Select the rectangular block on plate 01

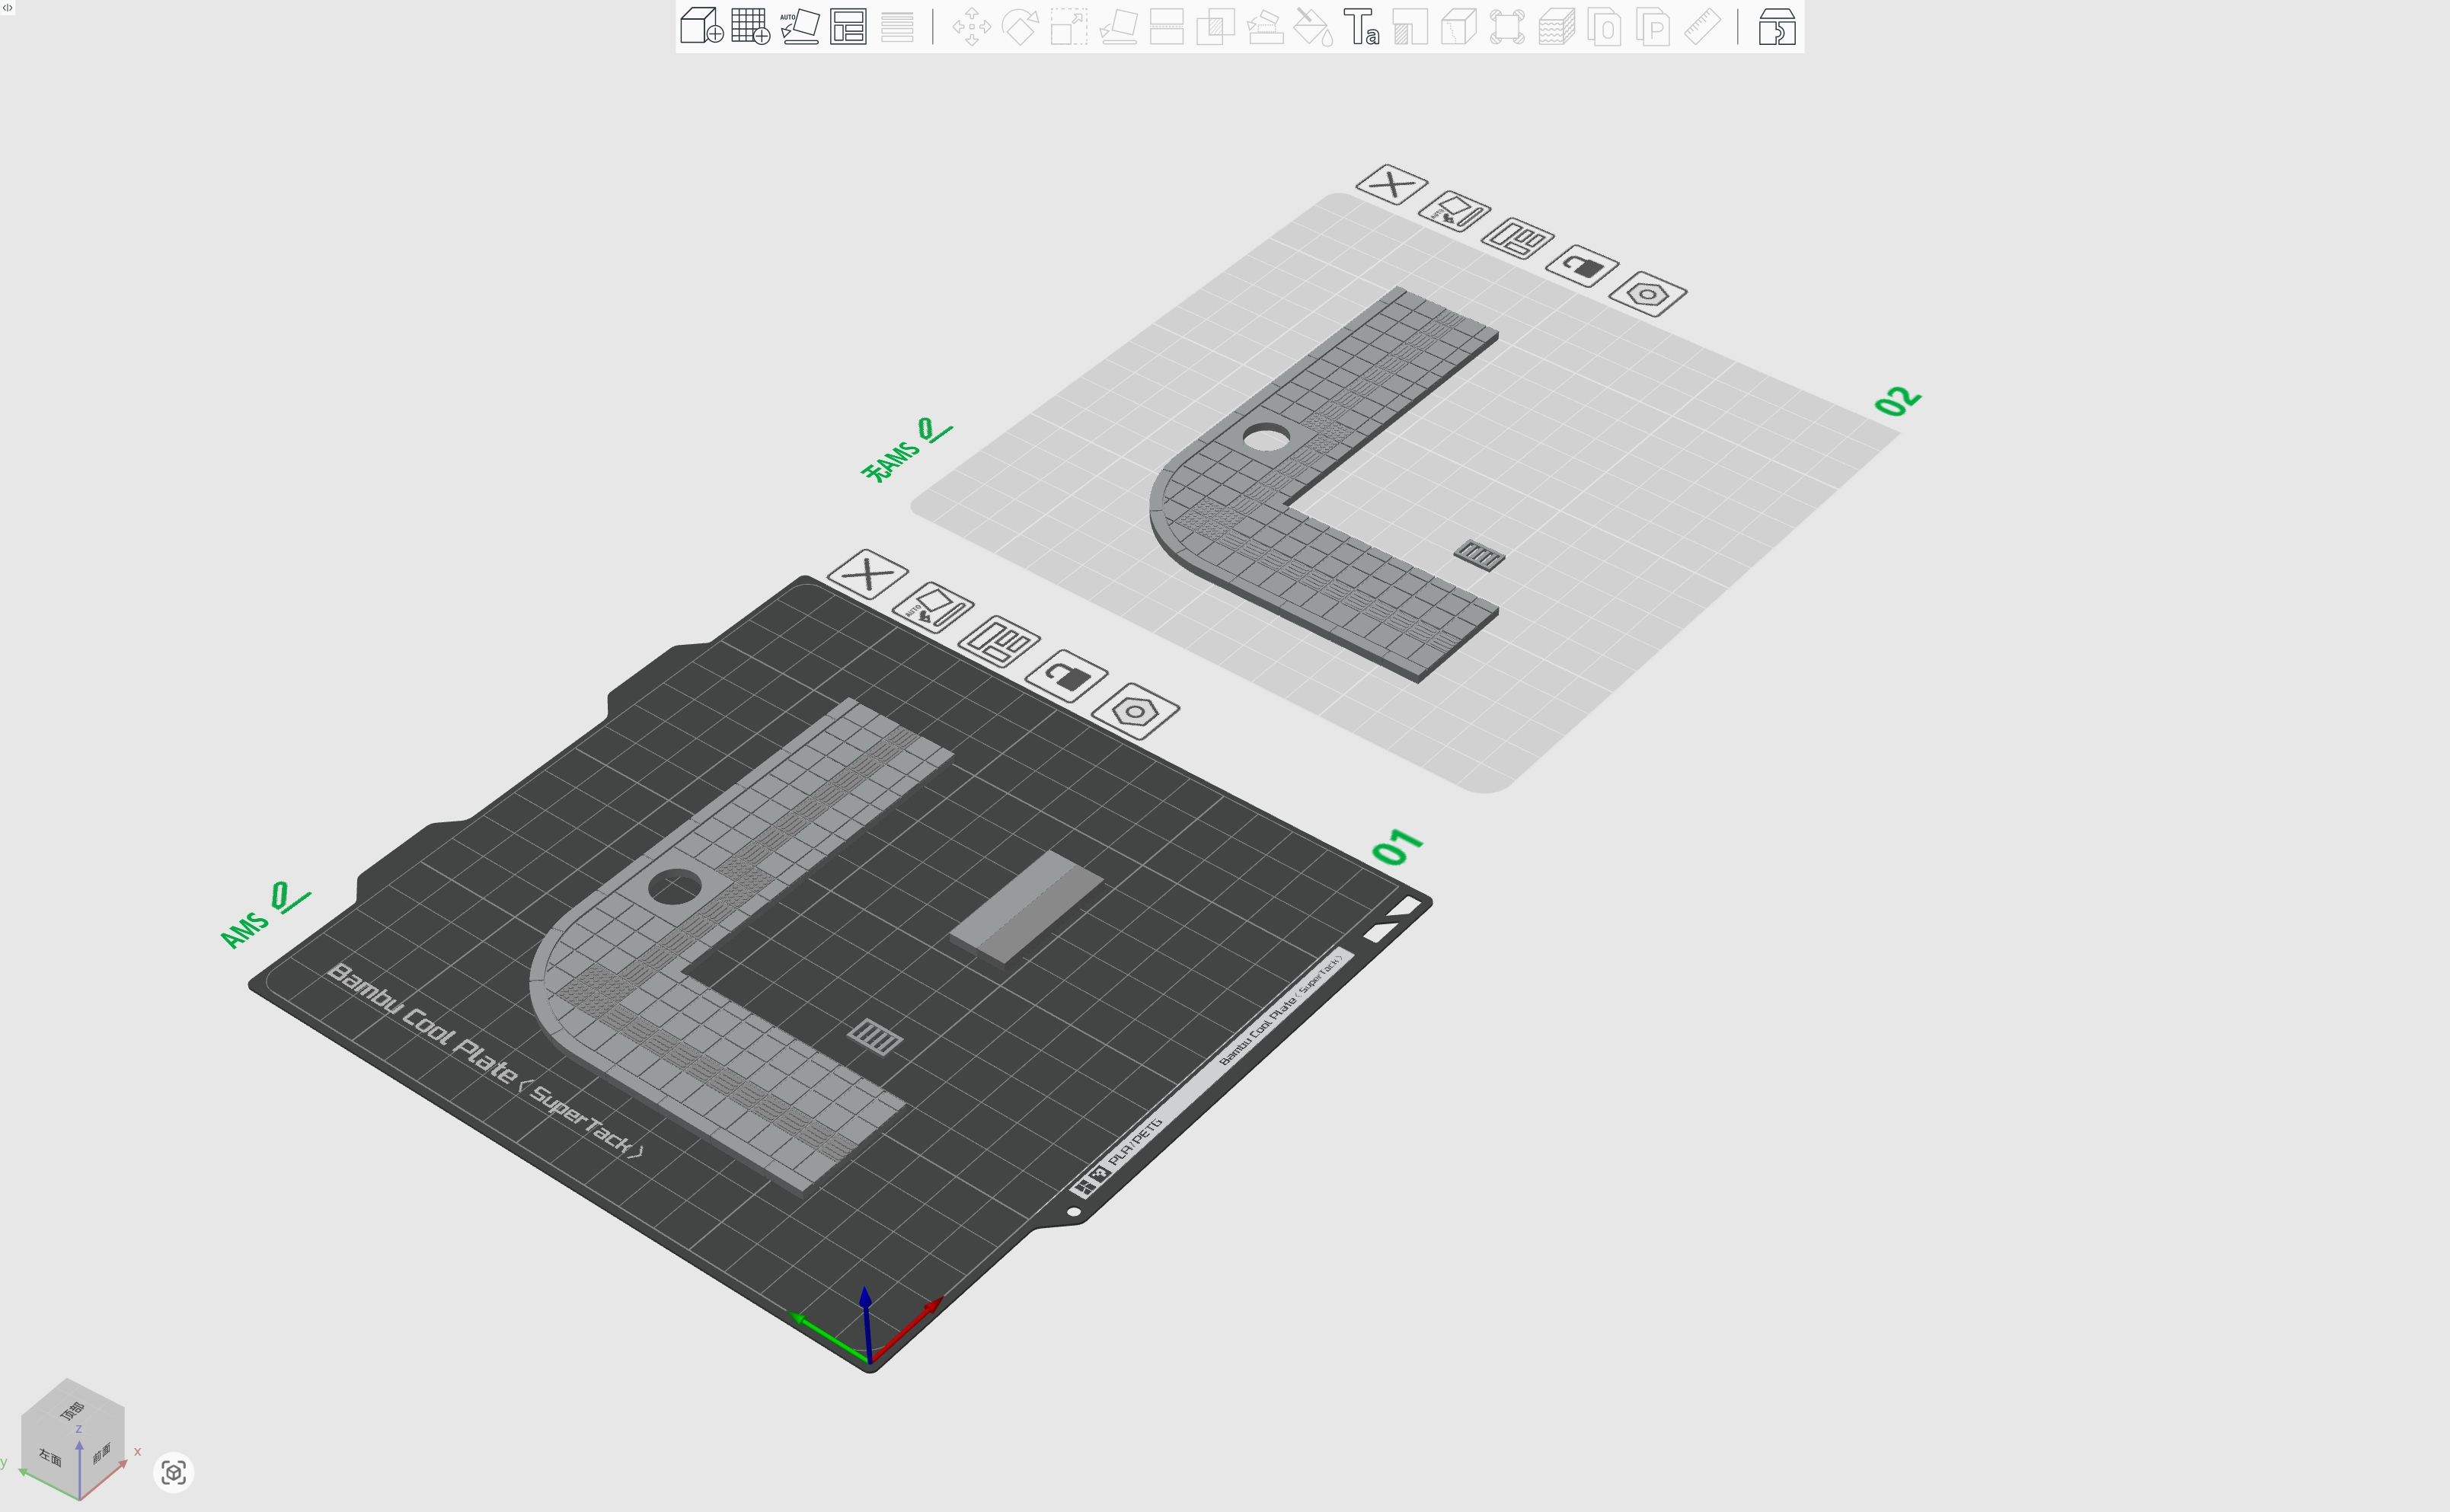pos(1026,908)
